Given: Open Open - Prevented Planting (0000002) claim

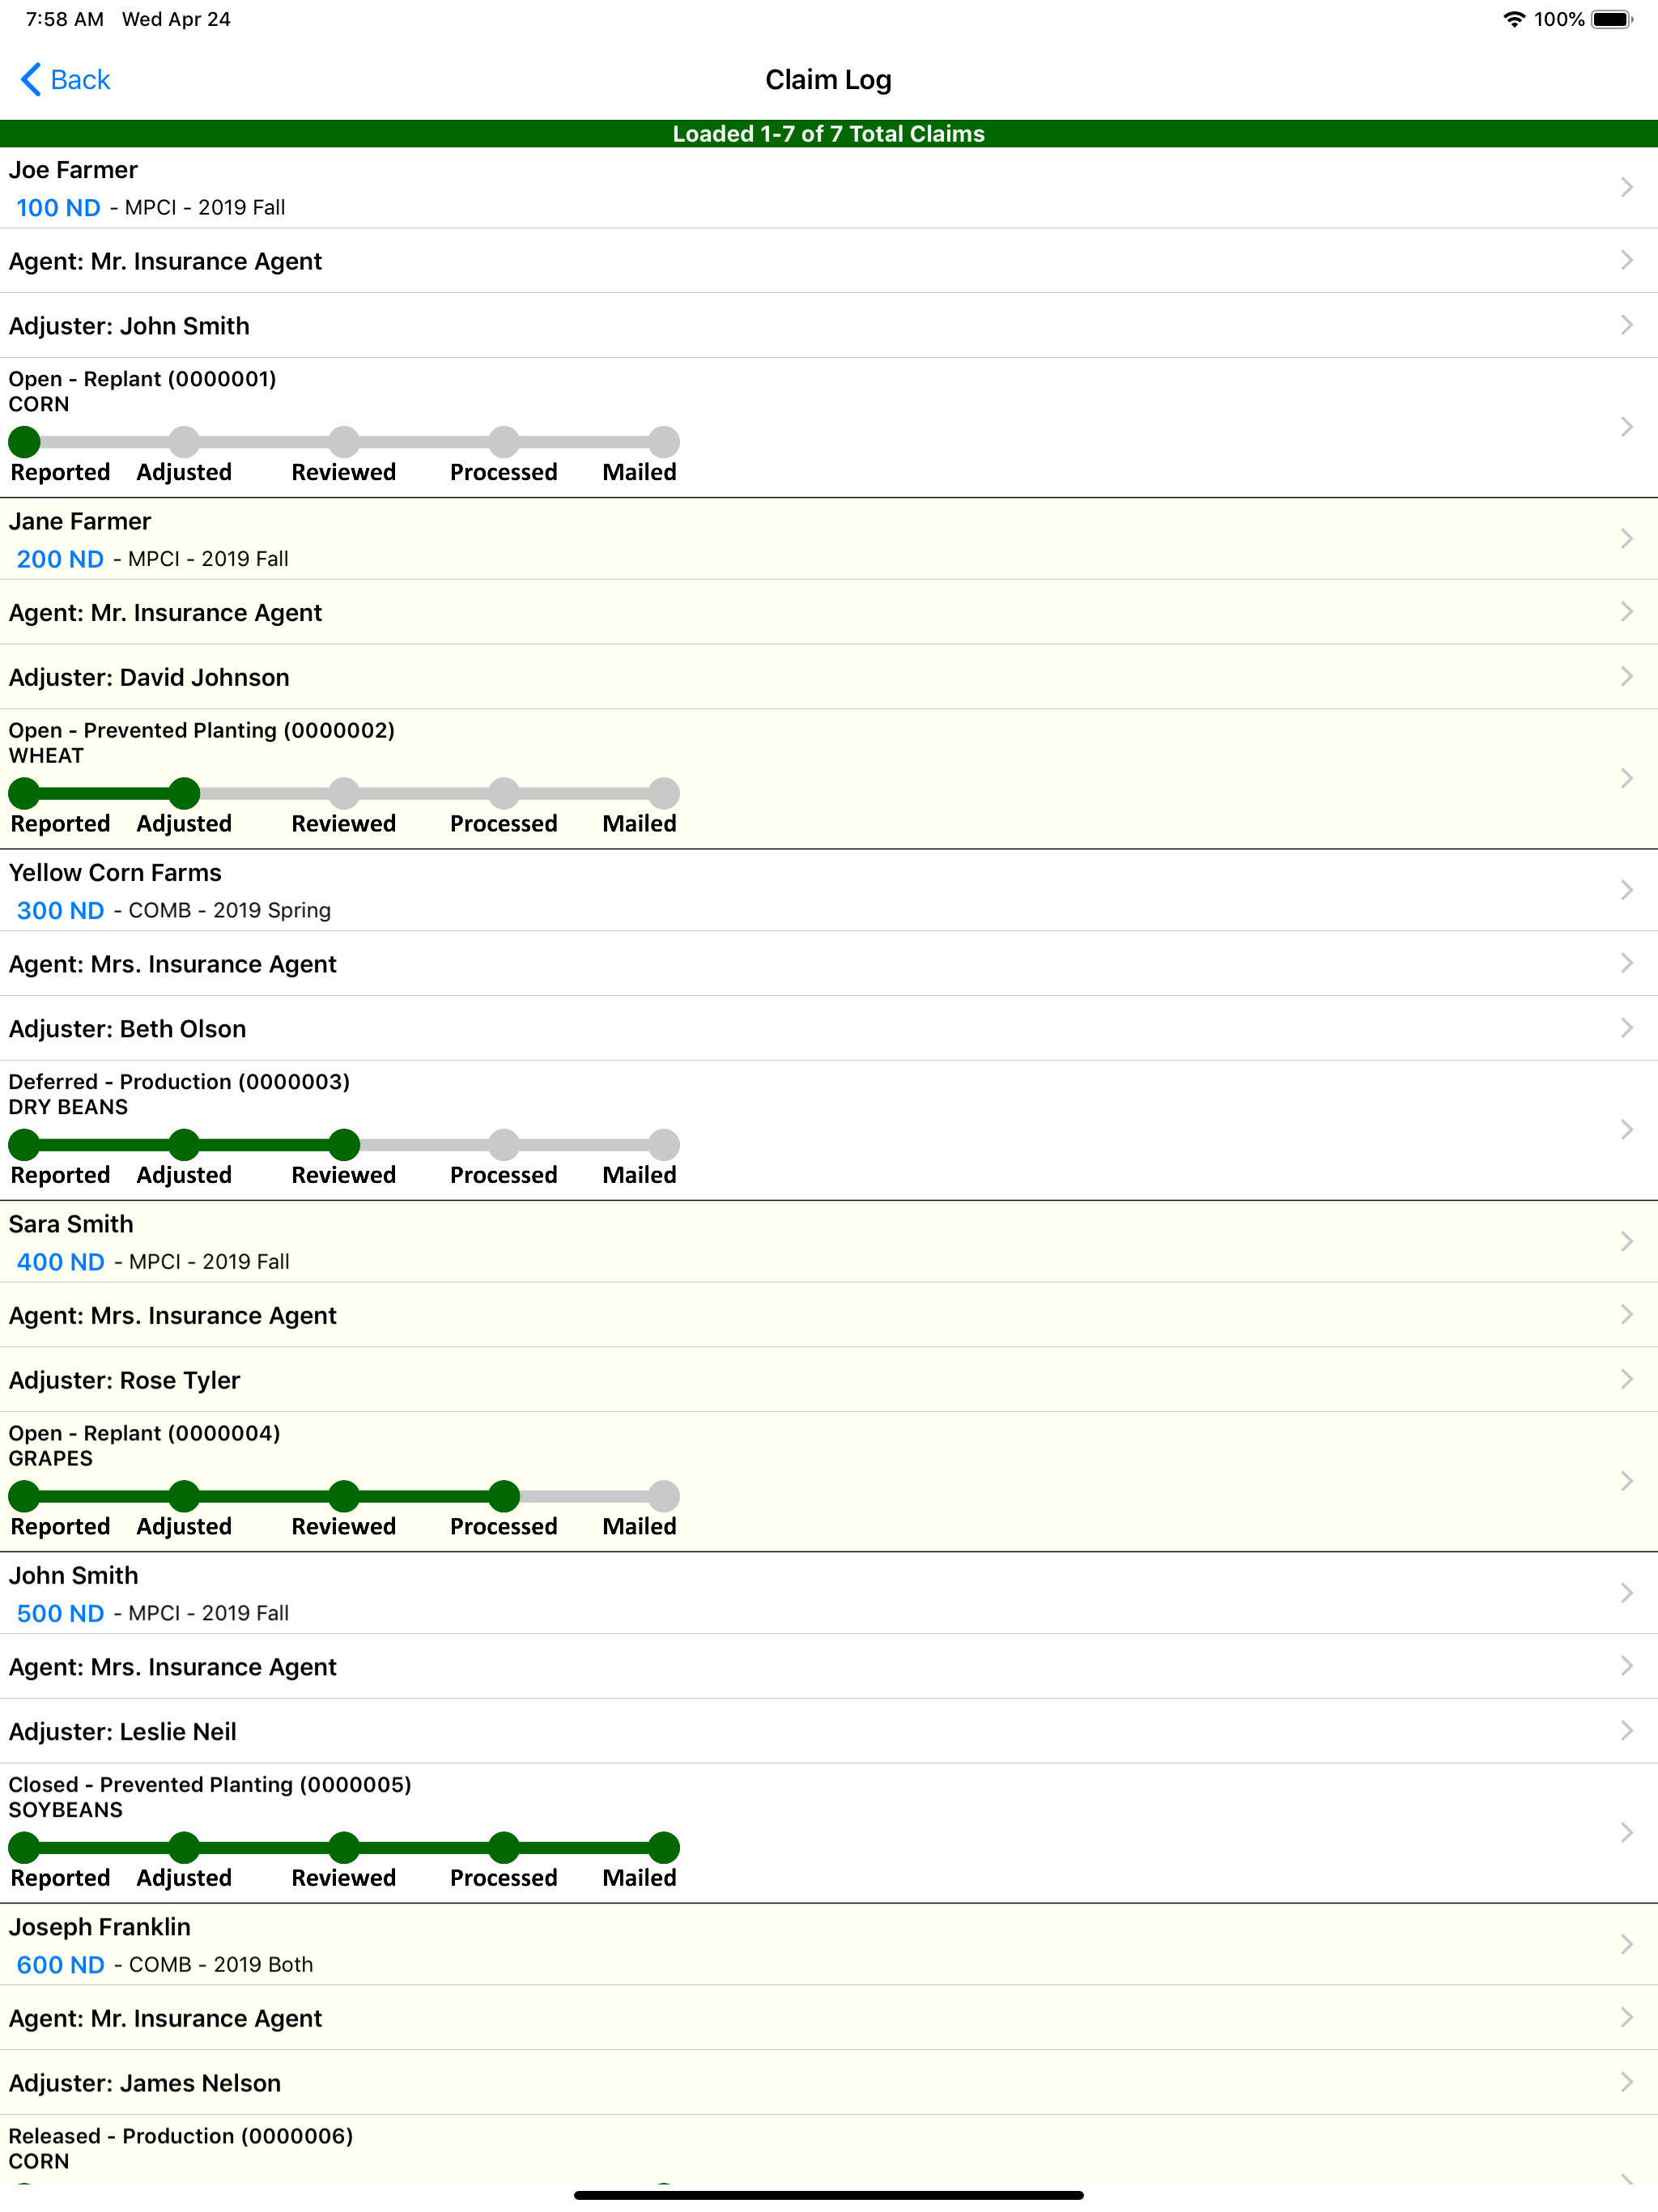Looking at the screenshot, I should (829, 779).
